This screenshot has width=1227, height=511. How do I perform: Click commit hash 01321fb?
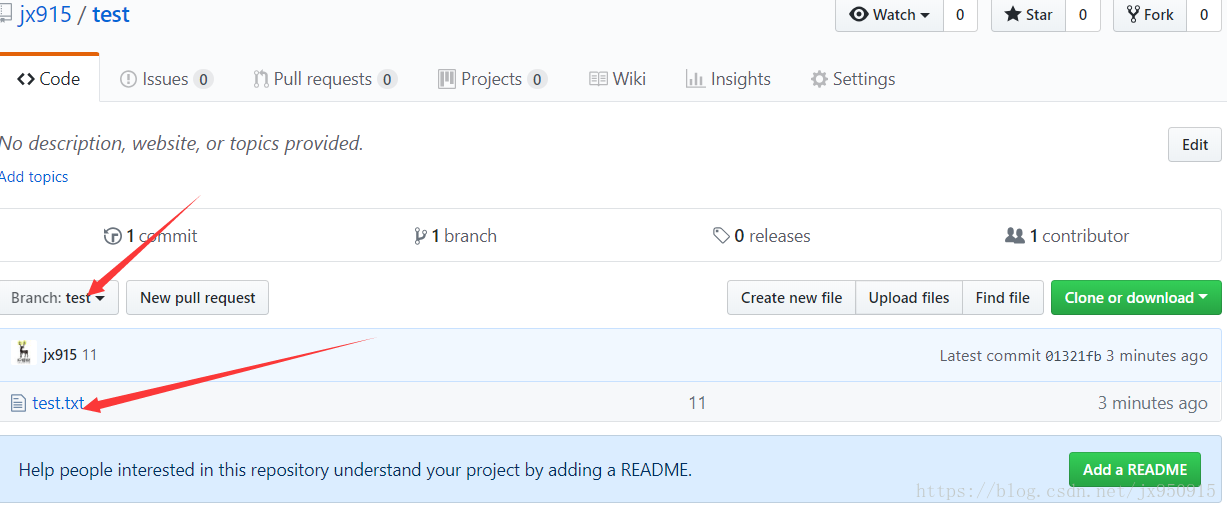tap(1073, 356)
